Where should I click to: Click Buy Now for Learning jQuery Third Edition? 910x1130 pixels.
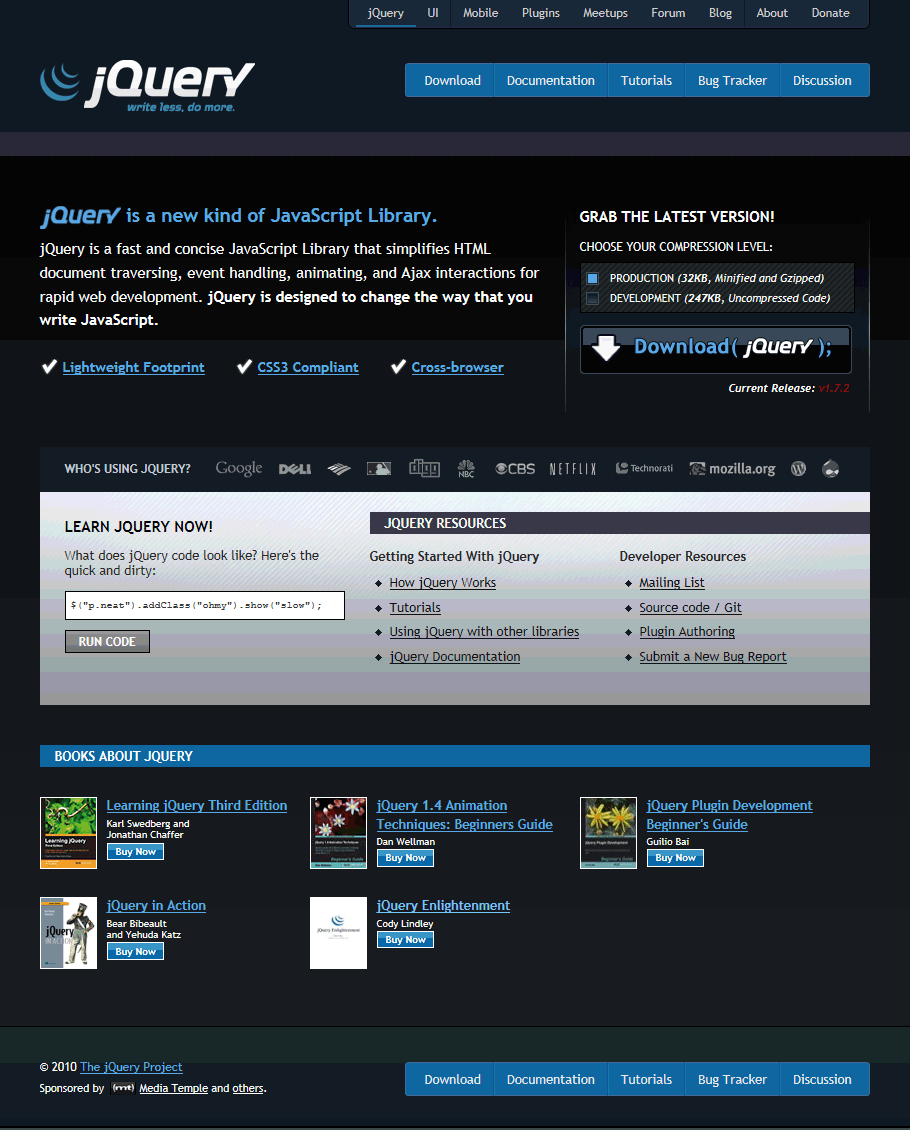tap(135, 852)
